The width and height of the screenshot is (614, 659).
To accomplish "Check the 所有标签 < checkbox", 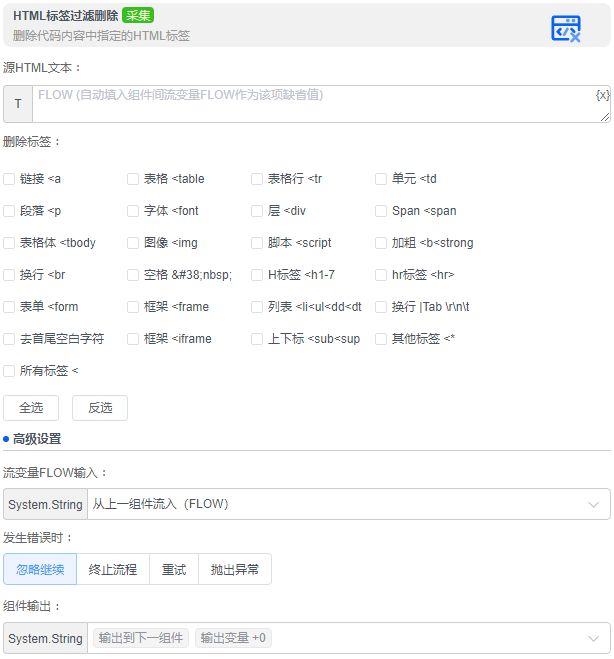I will (9, 371).
